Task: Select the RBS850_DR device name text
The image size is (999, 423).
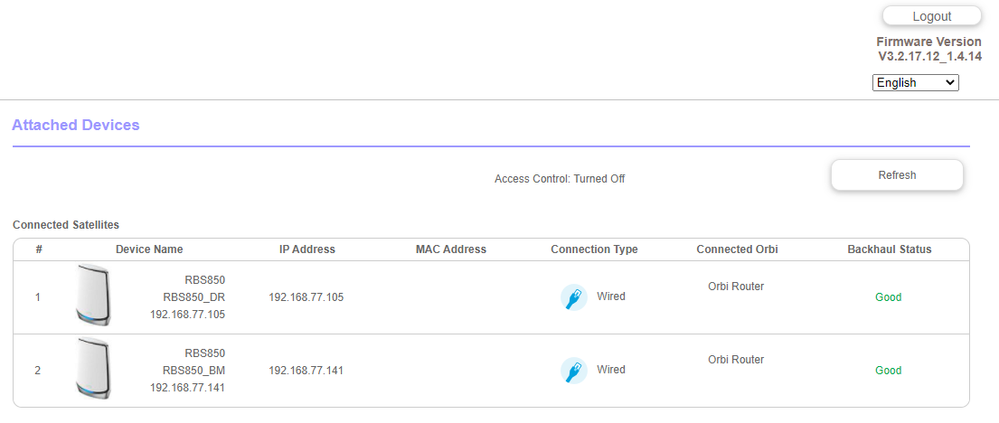Action: (194, 297)
